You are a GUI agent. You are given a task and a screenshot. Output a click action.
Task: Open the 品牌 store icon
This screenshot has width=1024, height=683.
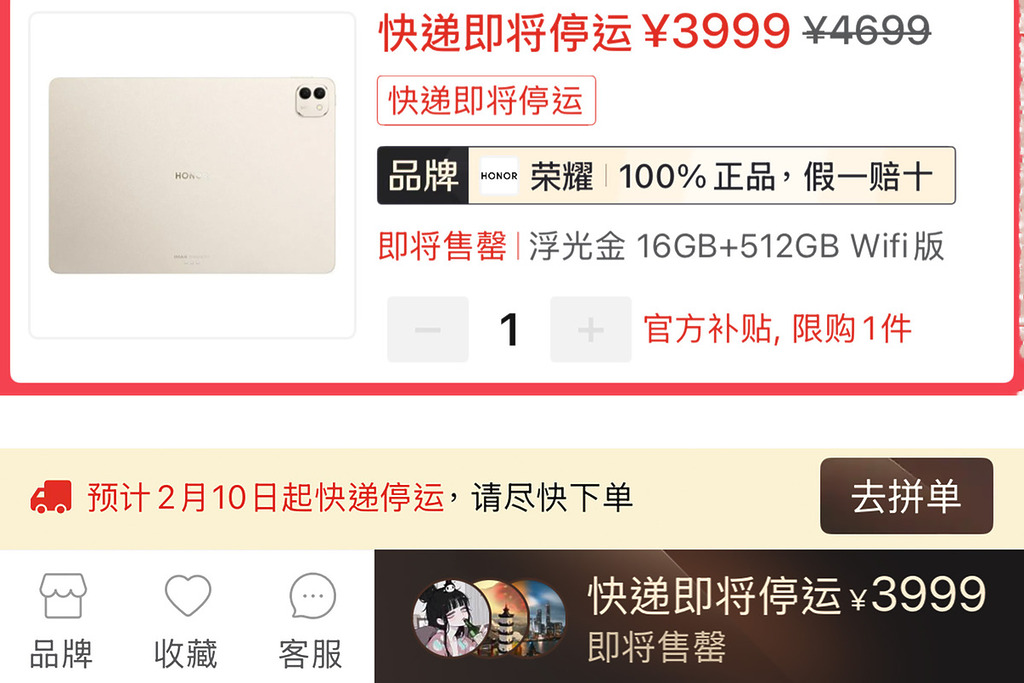click(62, 596)
